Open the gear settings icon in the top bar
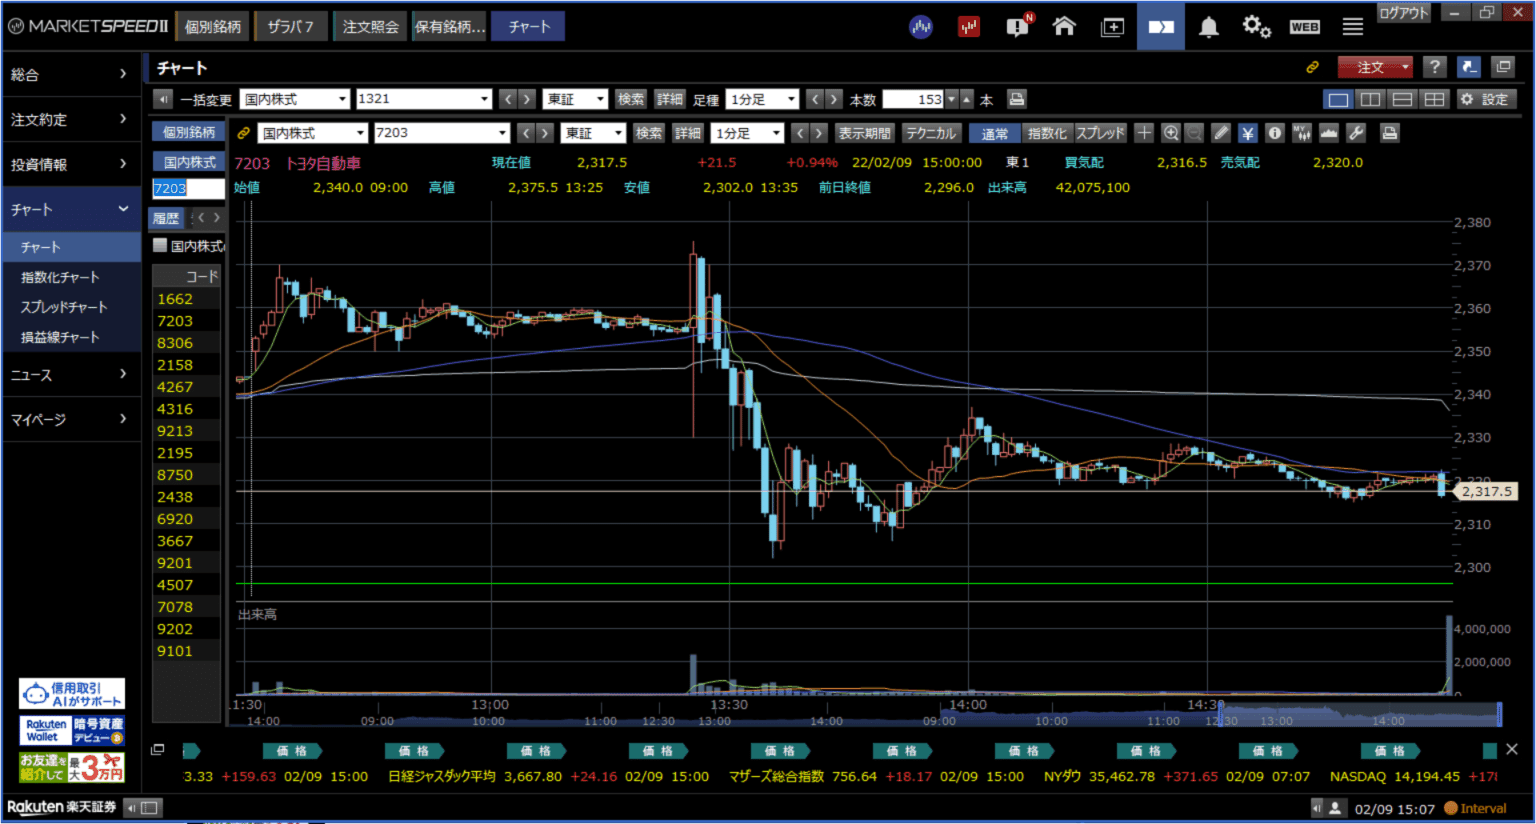 coord(1256,27)
